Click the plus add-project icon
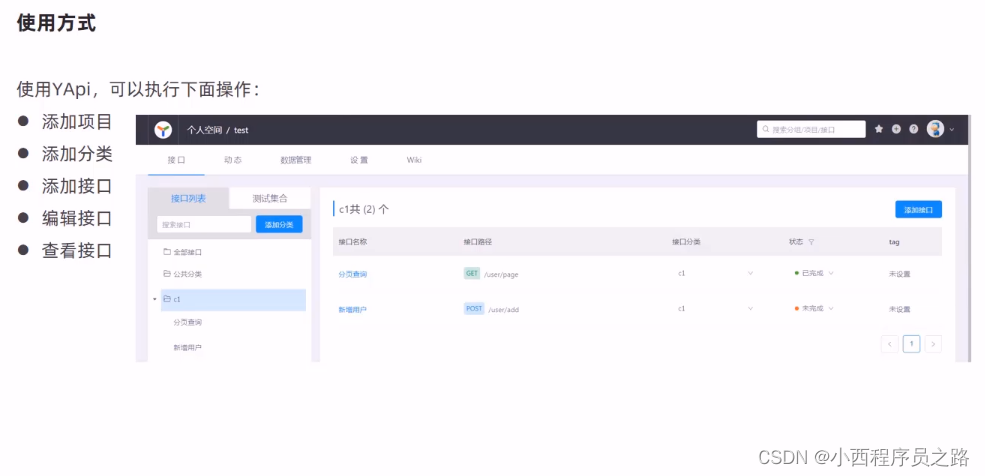Image resolution: width=985 pixels, height=476 pixels. pyautogui.click(x=896, y=129)
